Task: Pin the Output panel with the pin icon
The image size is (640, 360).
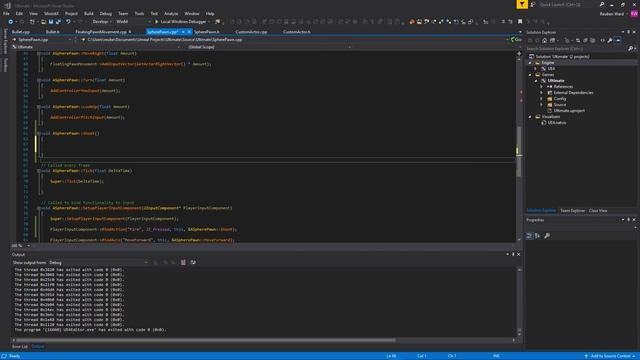Action: coord(513,254)
